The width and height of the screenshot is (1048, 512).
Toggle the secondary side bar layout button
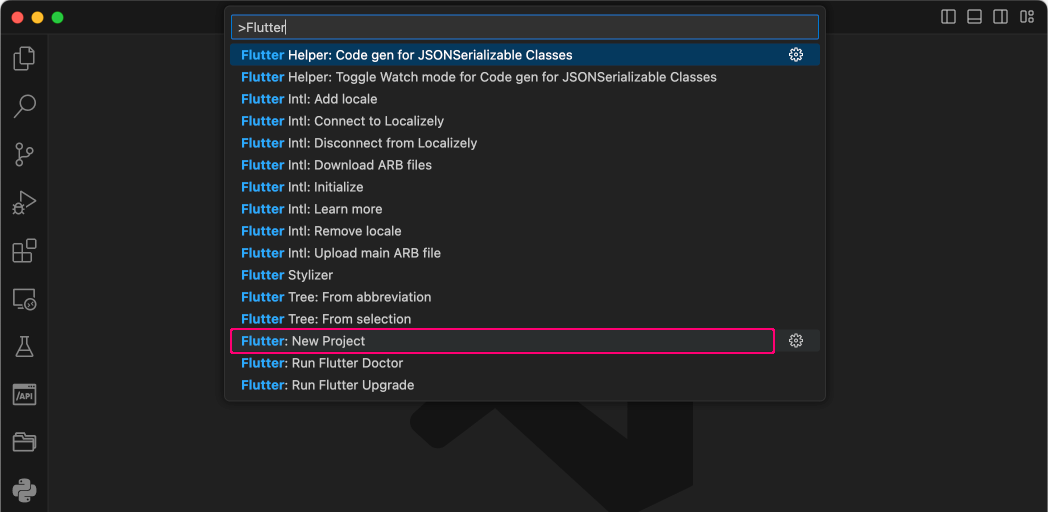click(1001, 17)
